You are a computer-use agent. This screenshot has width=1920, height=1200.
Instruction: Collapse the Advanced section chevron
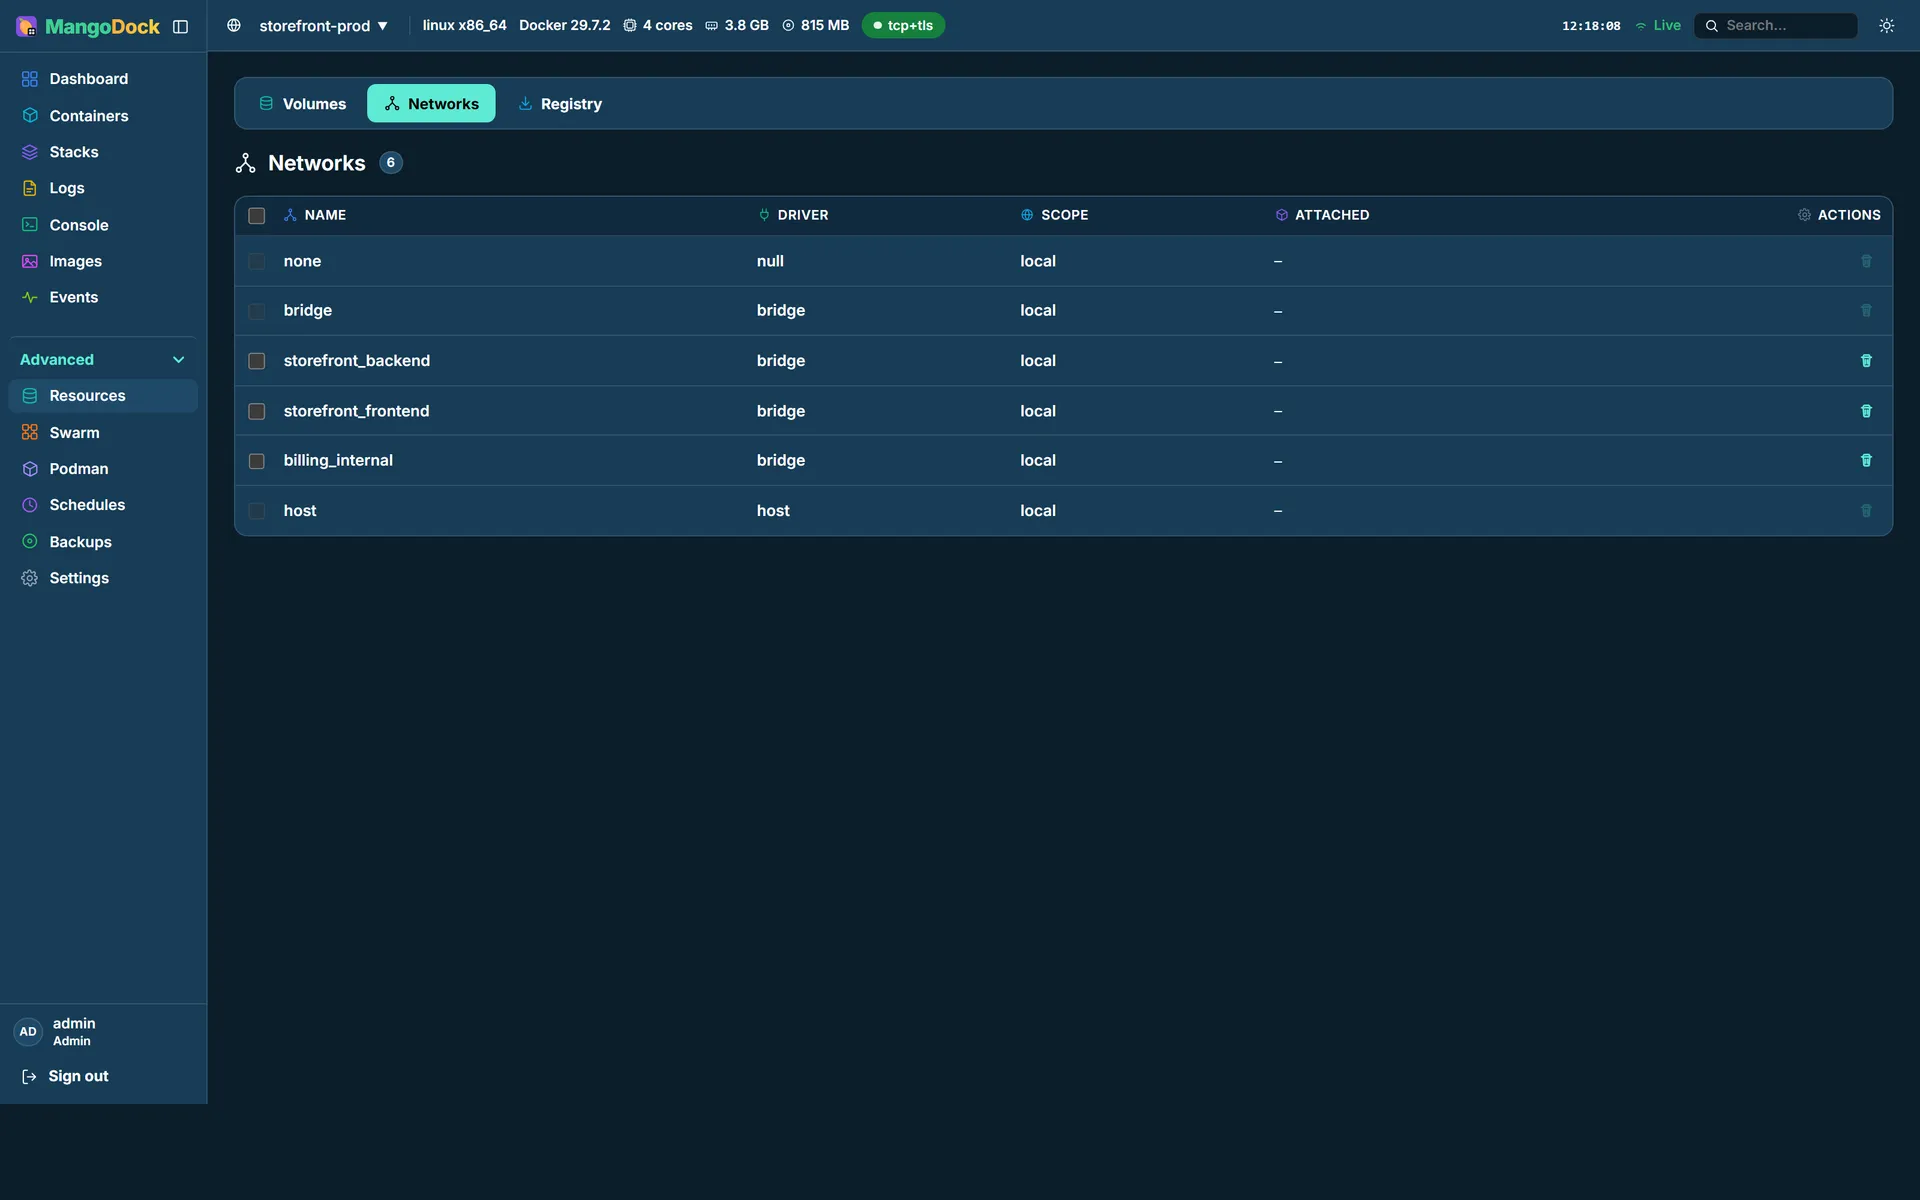click(x=179, y=360)
